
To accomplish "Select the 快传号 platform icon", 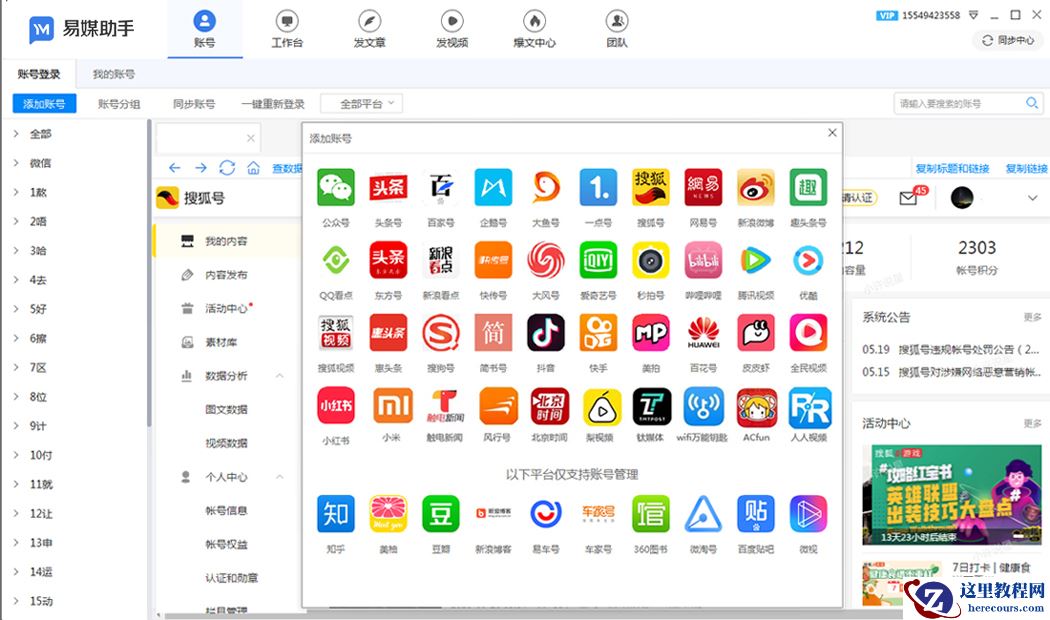I will [494, 260].
